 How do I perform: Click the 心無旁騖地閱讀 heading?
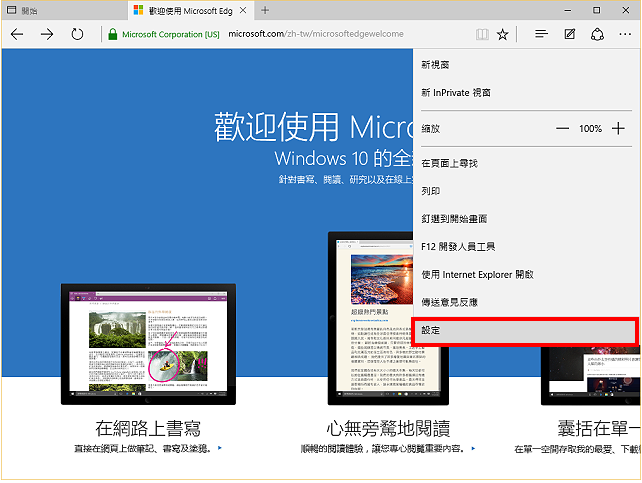point(388,428)
